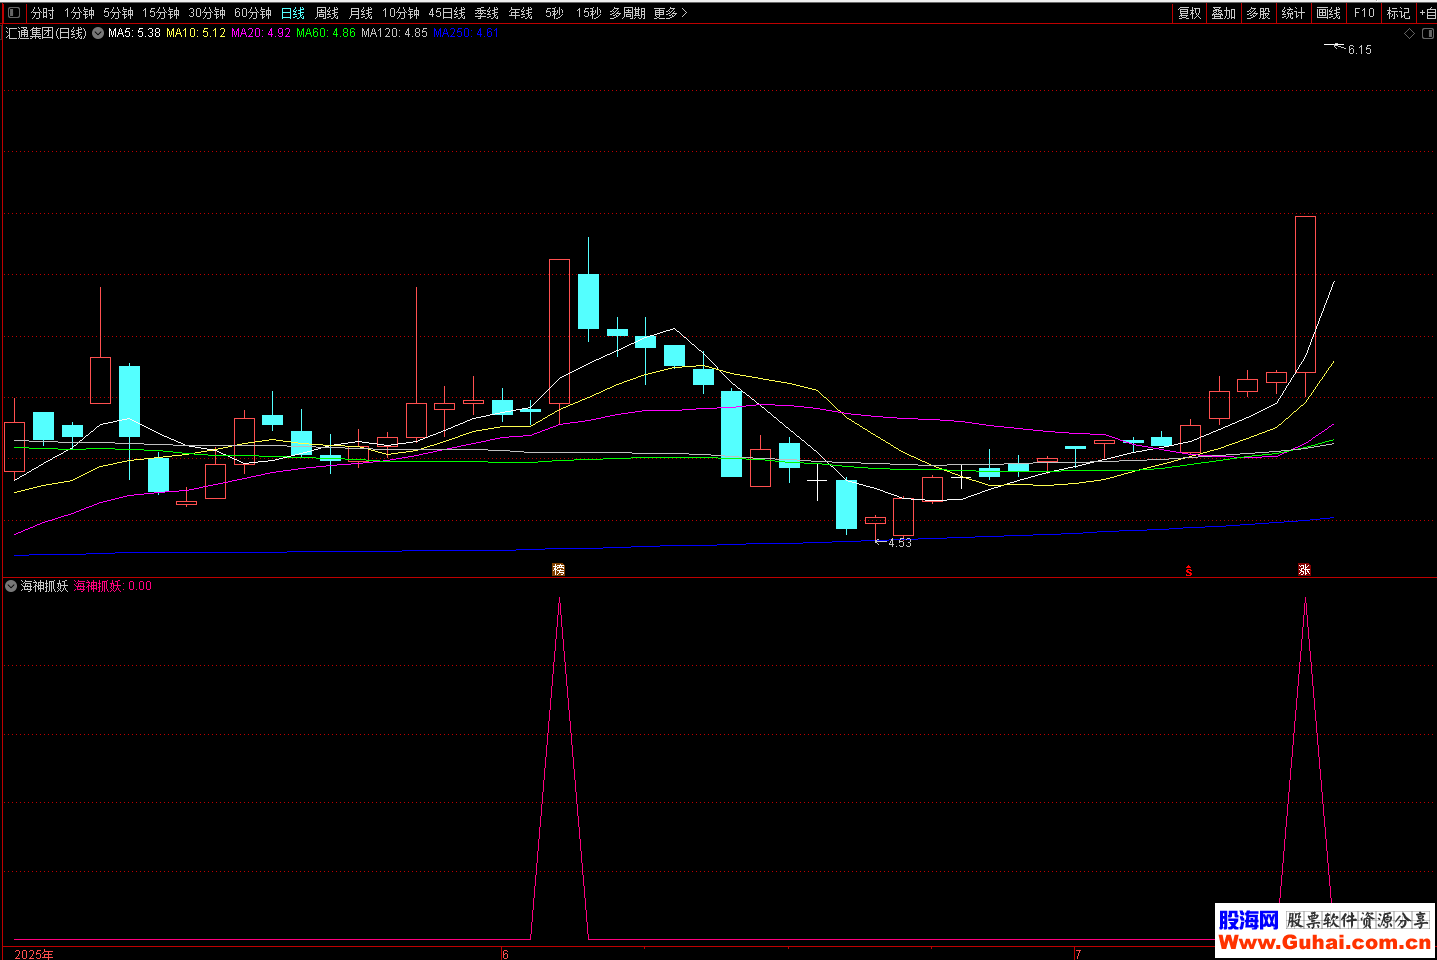The height and width of the screenshot is (960, 1437).
Task: Open the 统计 statistics button
Action: pyautogui.click(x=1293, y=13)
